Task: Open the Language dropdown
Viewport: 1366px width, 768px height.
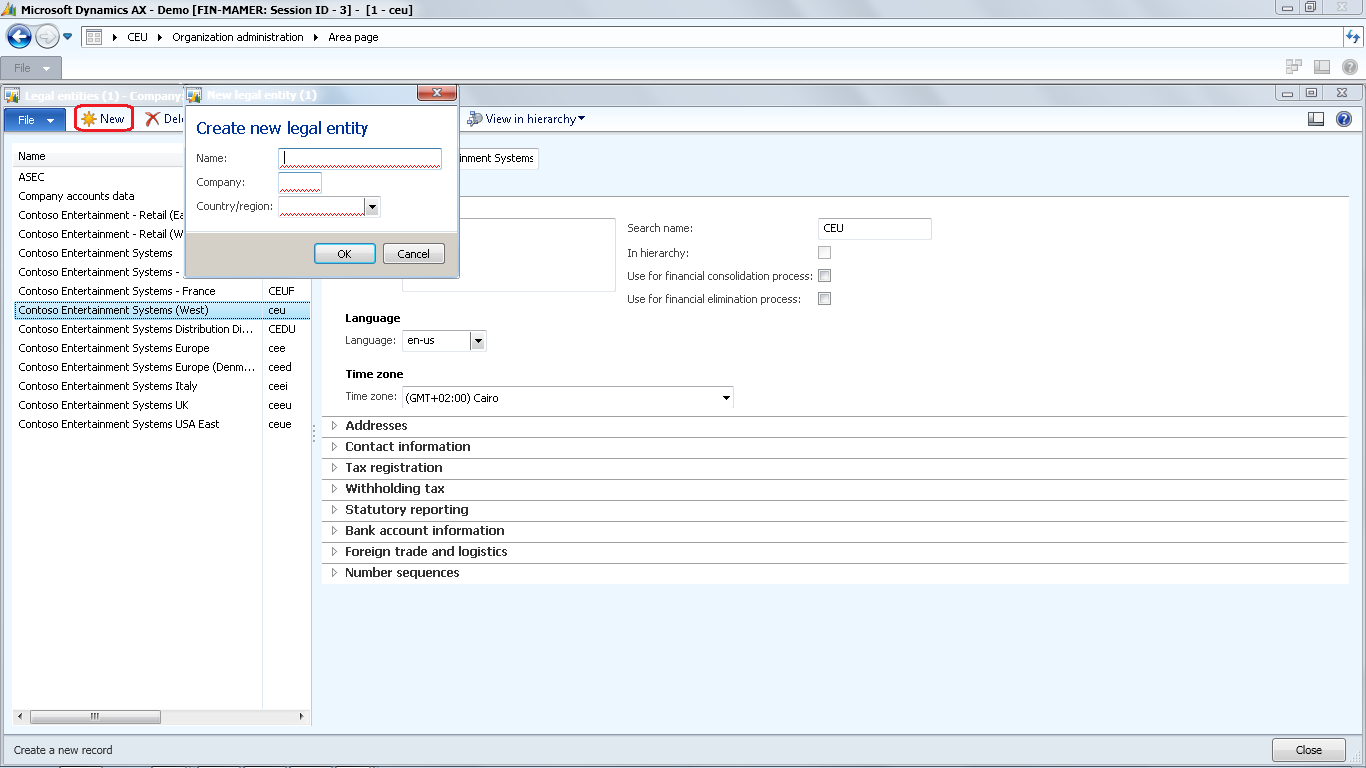Action: click(x=478, y=341)
